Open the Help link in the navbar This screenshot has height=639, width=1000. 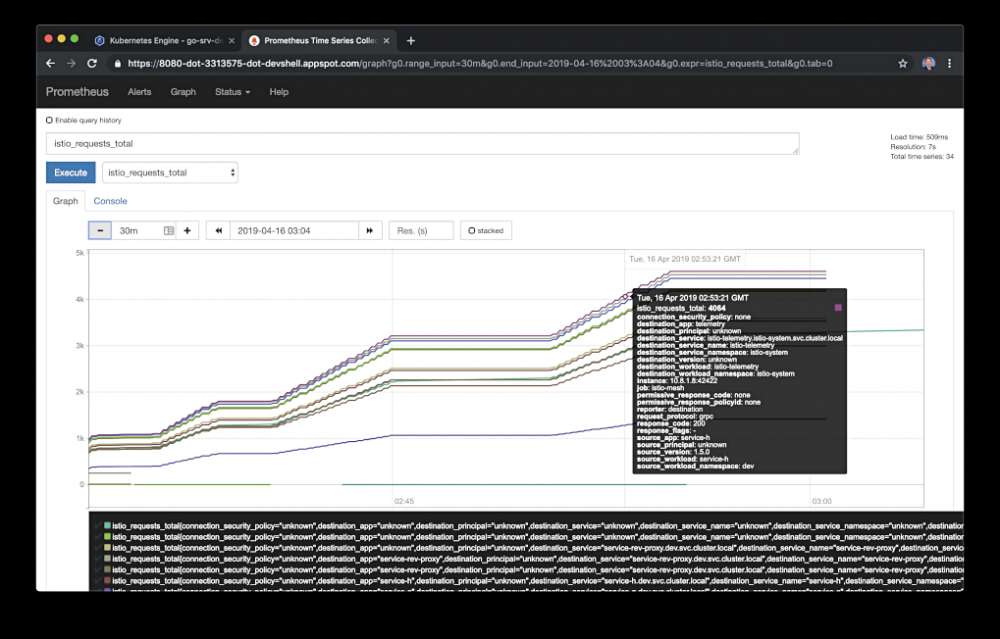(279, 92)
